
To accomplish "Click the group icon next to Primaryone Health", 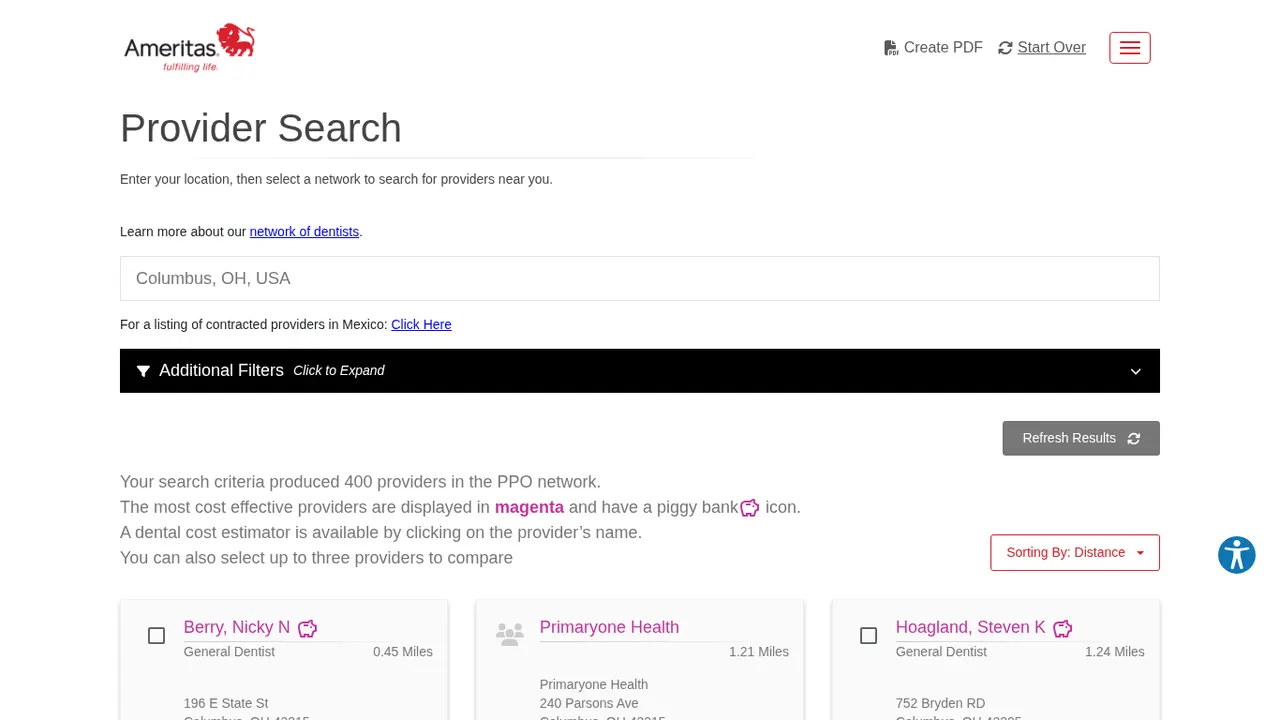I will [510, 634].
